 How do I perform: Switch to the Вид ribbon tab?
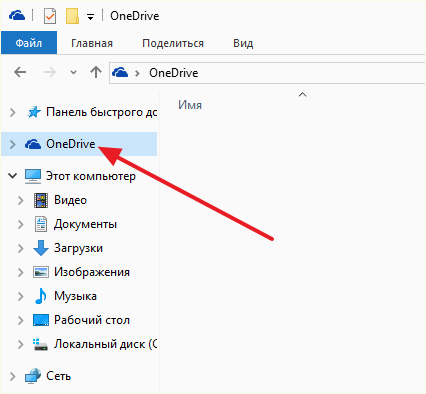pyautogui.click(x=243, y=43)
